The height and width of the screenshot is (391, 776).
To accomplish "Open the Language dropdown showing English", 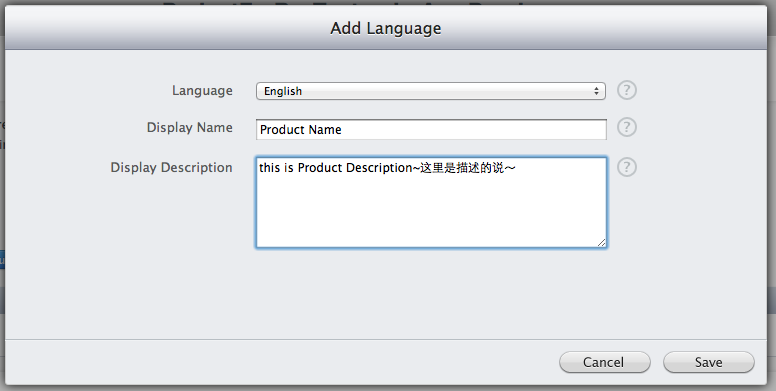I will pos(431,91).
